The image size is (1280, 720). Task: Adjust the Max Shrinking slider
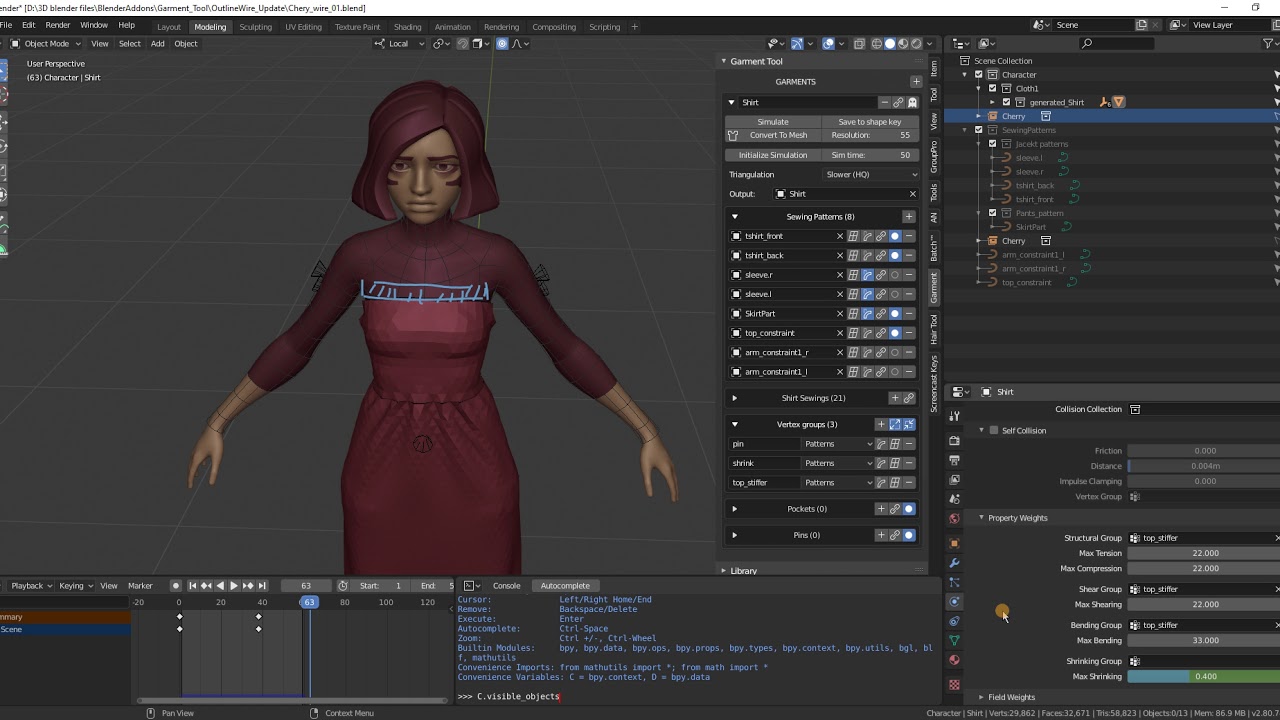click(1204, 676)
